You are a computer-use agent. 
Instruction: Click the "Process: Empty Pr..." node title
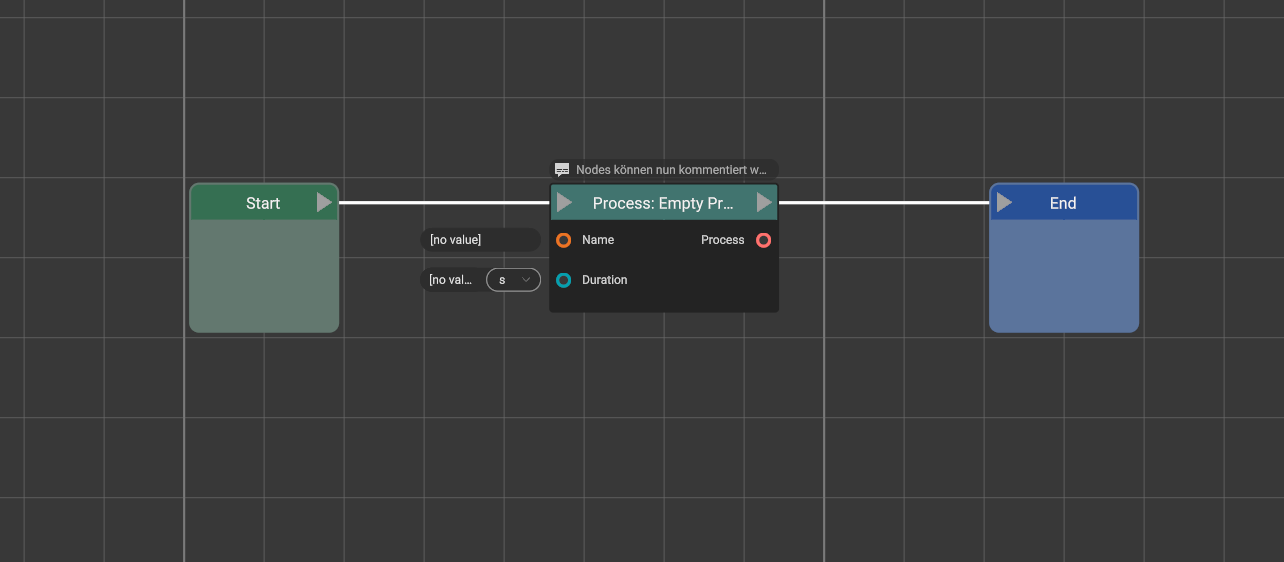click(x=663, y=203)
